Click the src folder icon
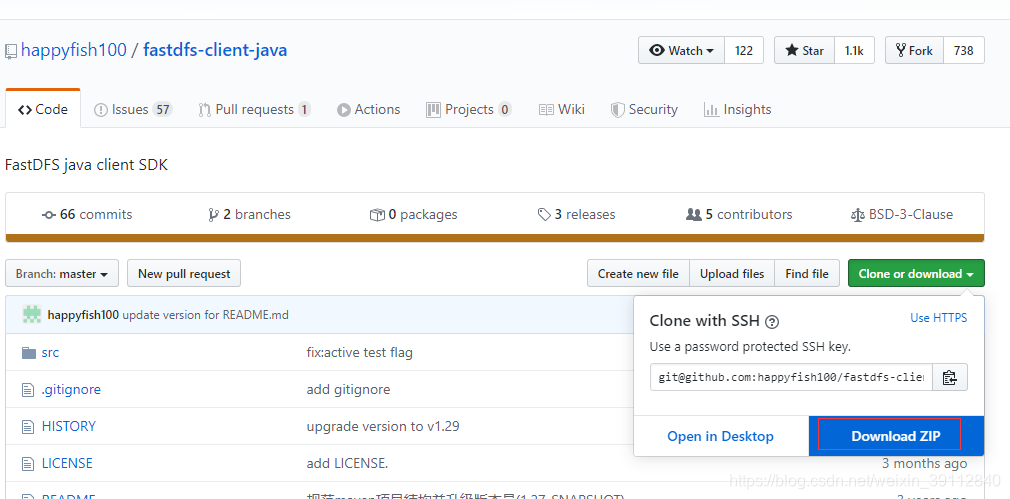Screen dimensions: 1010x499 (x=29, y=353)
